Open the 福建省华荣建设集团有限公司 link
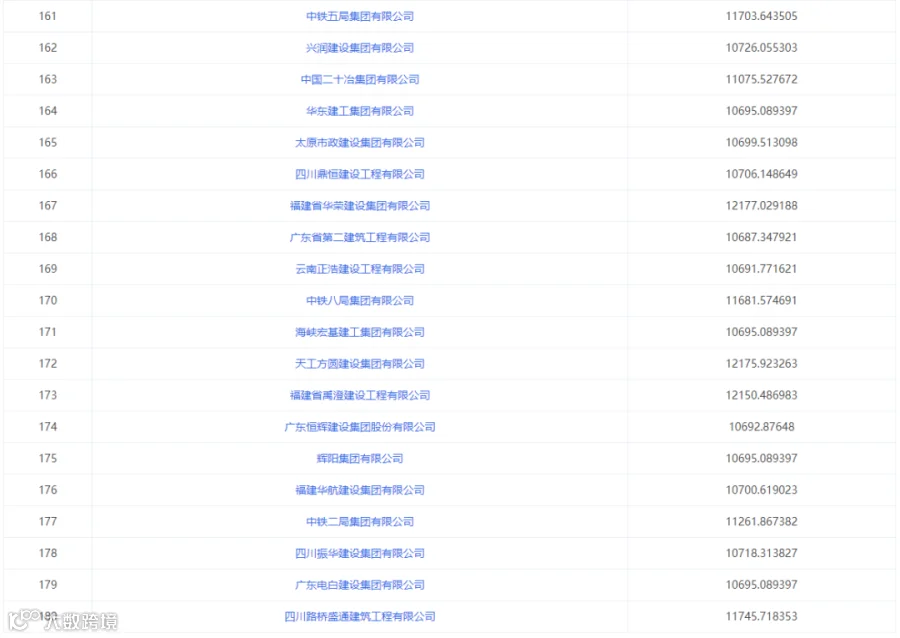Screen dimensions: 900x638 click(360, 205)
